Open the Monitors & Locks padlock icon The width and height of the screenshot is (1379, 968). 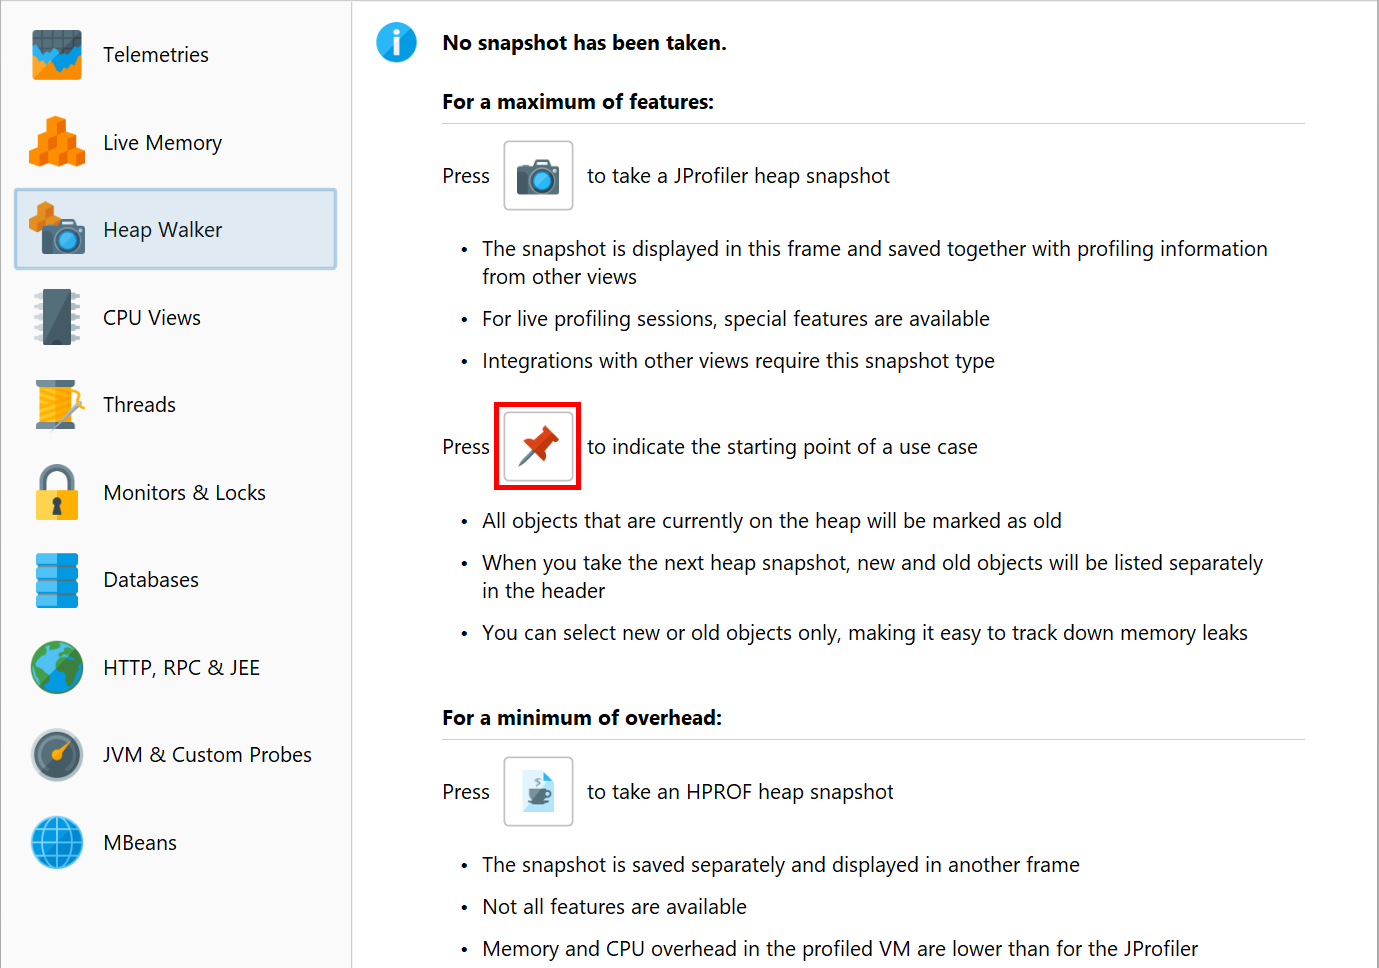click(x=57, y=492)
